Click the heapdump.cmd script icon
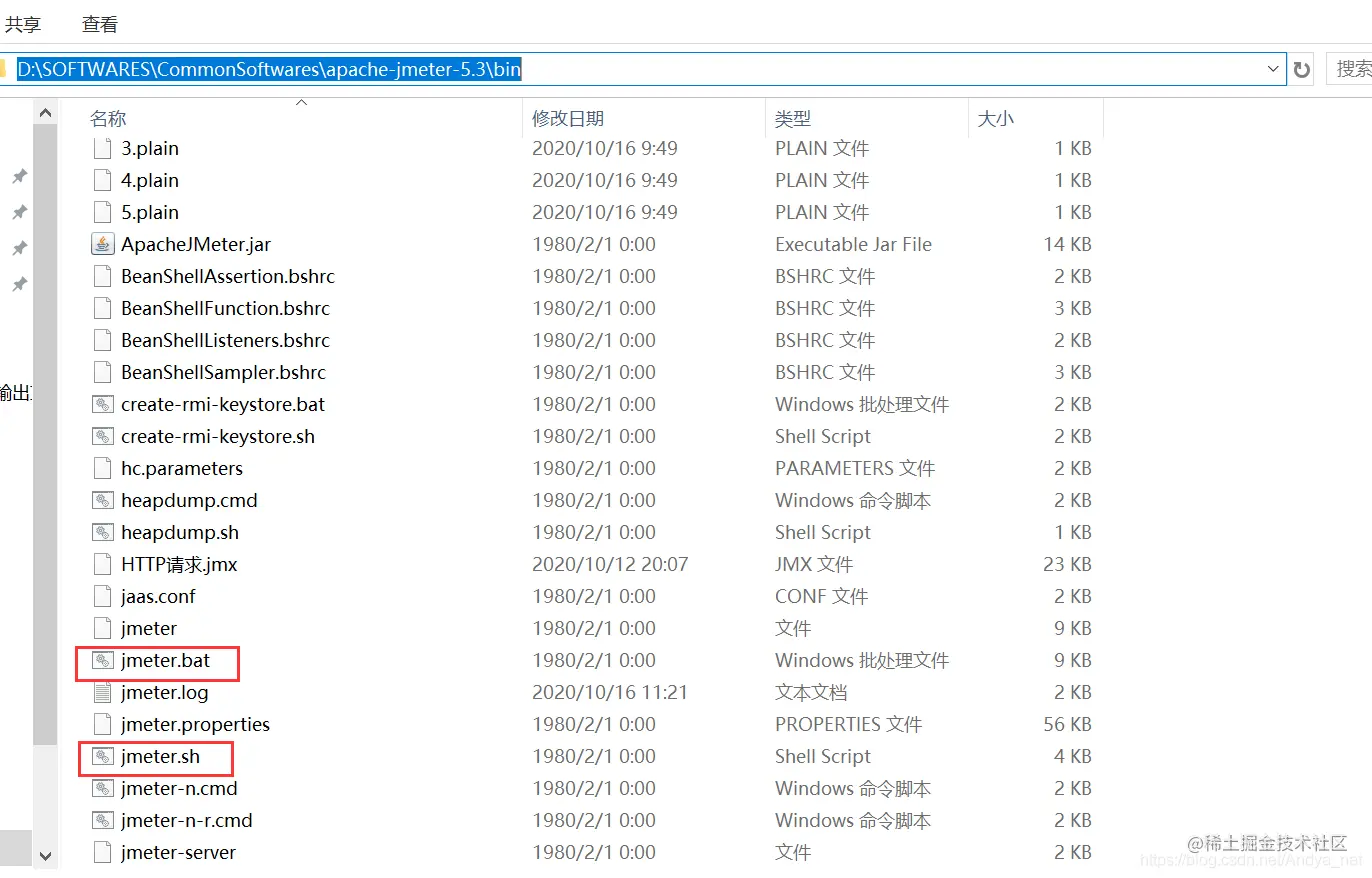 click(102, 500)
